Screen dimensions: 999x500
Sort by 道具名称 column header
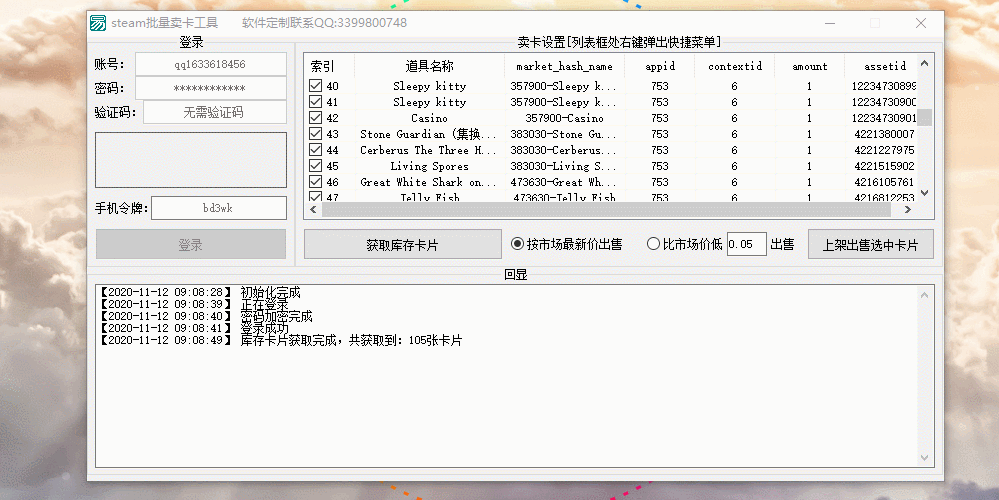pos(429,66)
